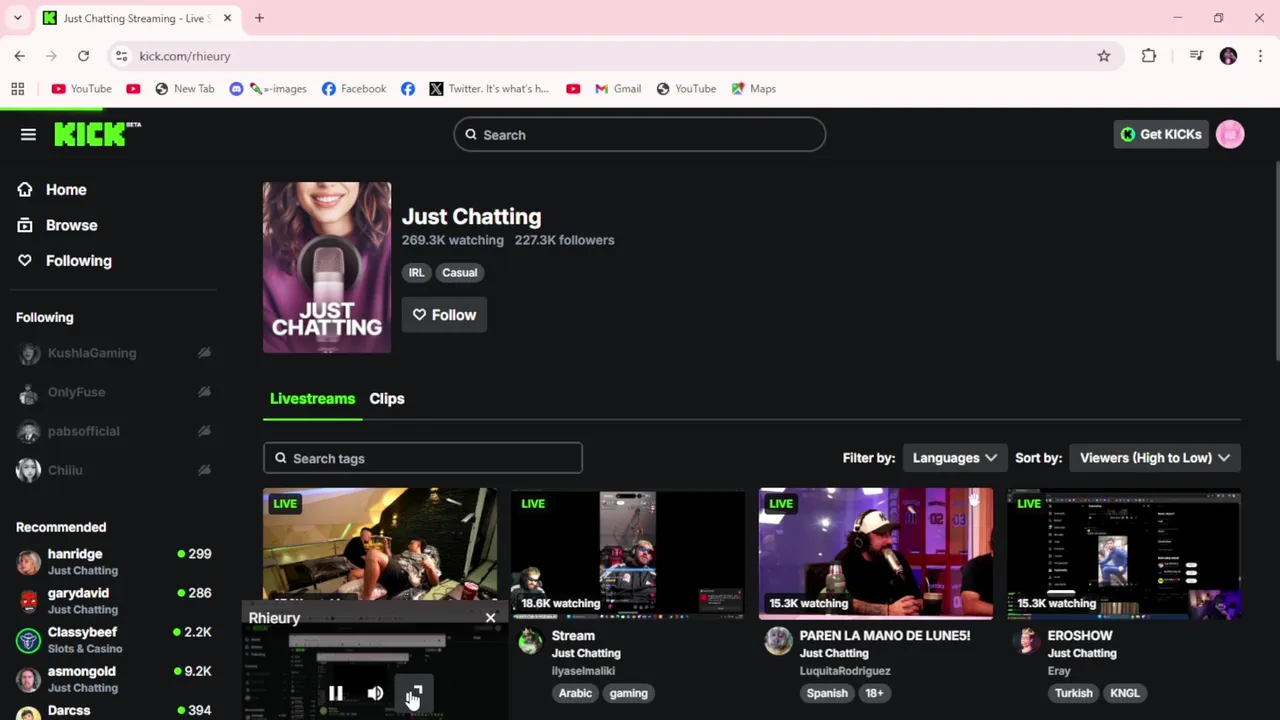Select the Casual tag
Screen dimensions: 1280x720
click(460, 272)
